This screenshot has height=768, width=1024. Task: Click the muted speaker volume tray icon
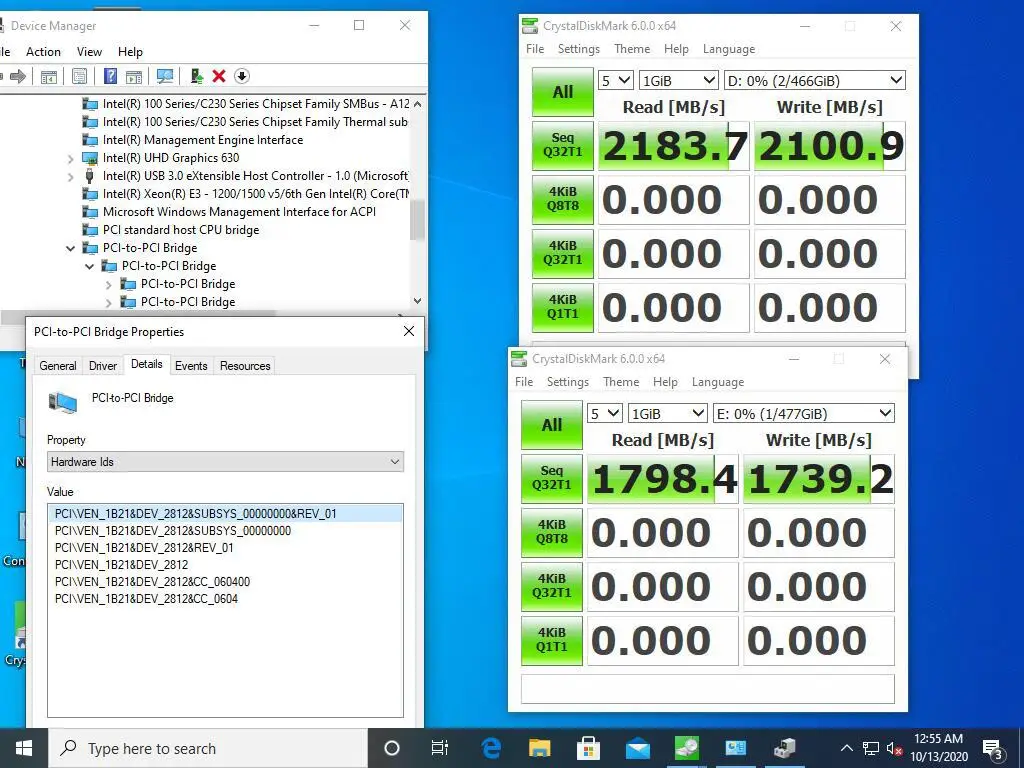point(894,748)
